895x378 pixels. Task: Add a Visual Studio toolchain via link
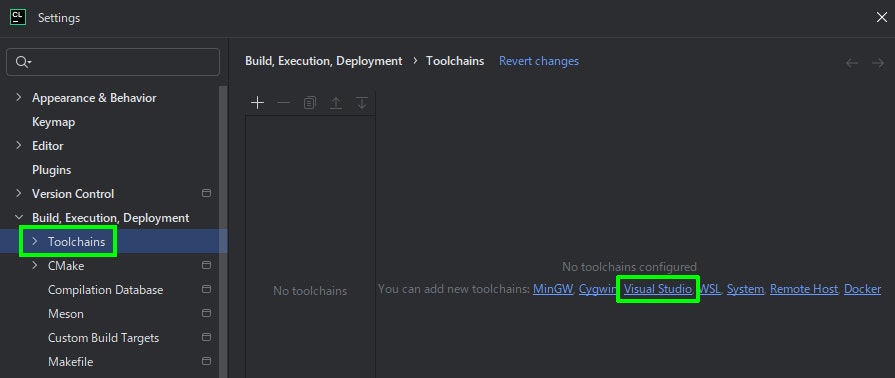(x=658, y=289)
